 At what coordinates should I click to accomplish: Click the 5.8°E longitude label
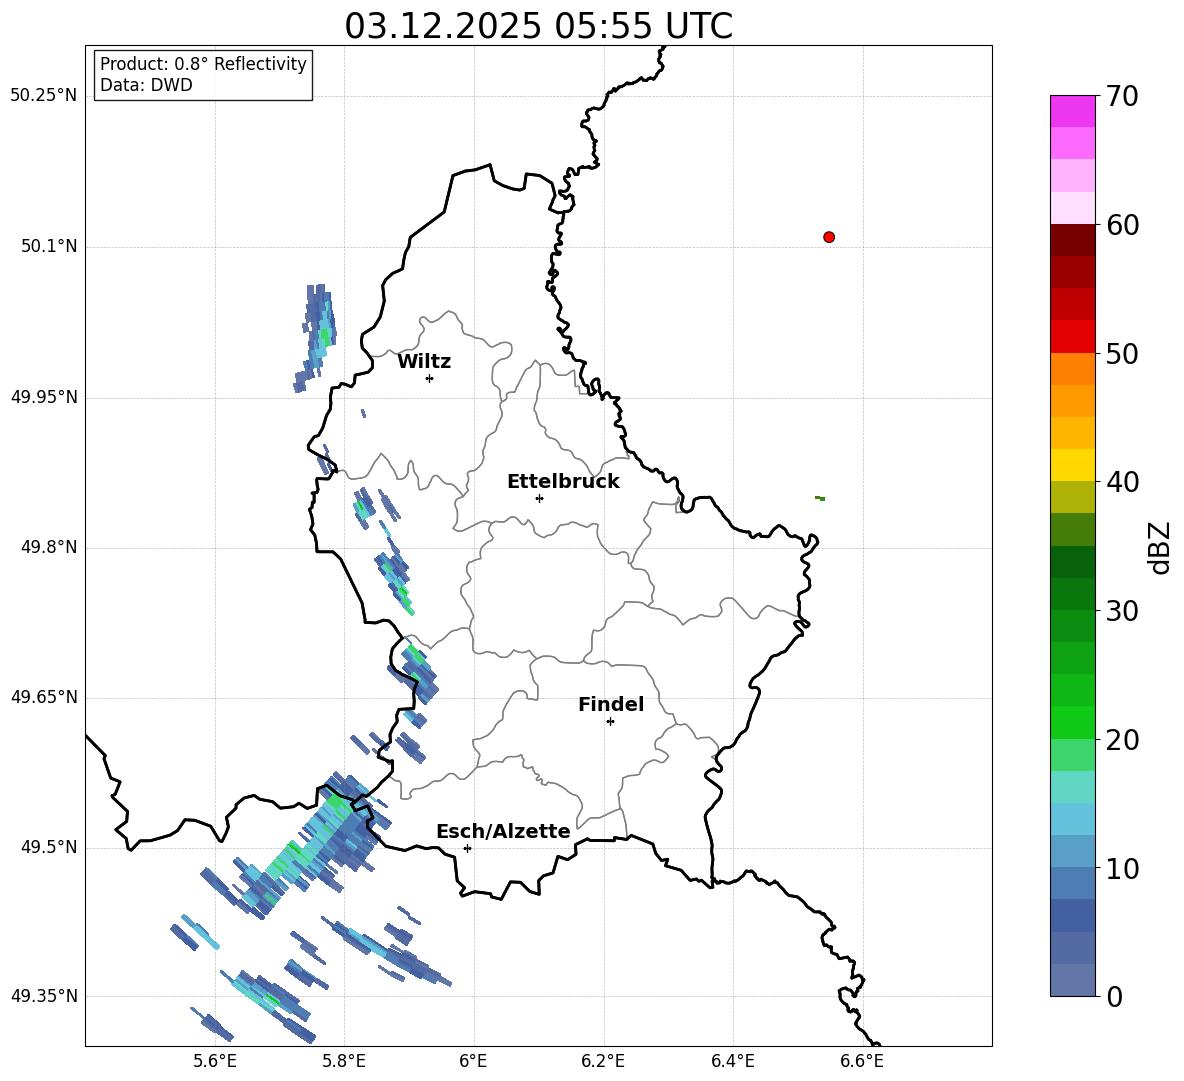[344, 1061]
